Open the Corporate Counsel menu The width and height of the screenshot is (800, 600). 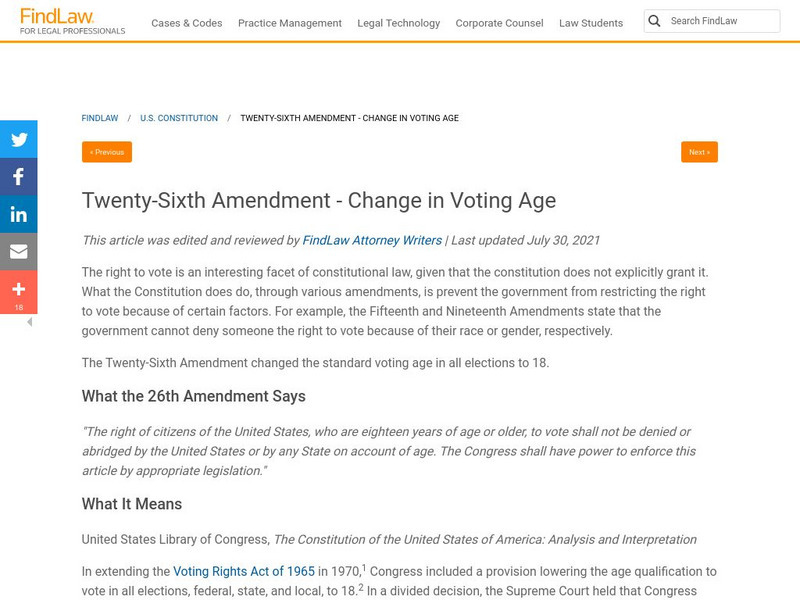(x=499, y=23)
